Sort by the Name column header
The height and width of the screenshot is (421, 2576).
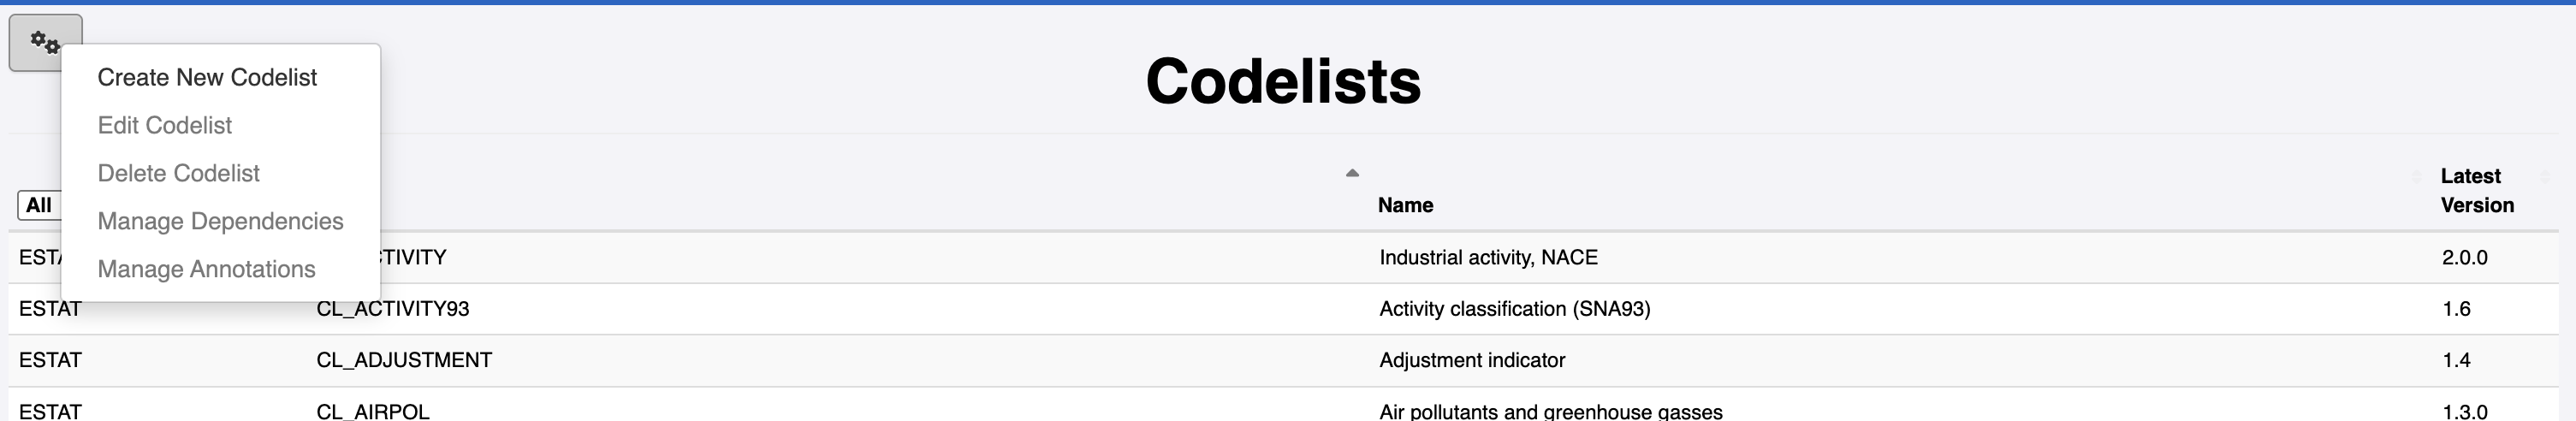pos(1405,205)
